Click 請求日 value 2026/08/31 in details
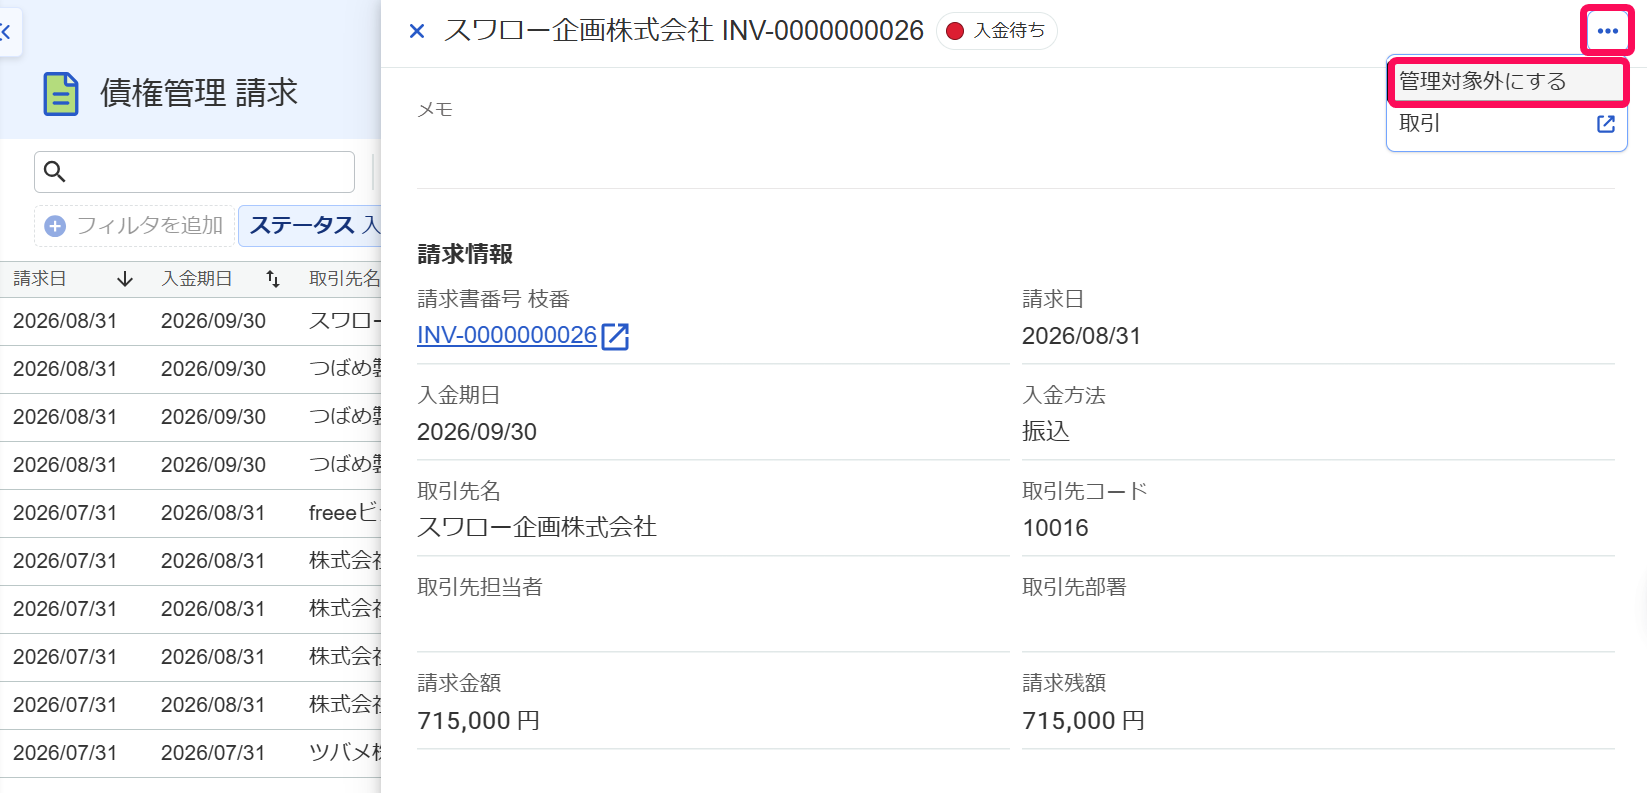 coord(1081,336)
